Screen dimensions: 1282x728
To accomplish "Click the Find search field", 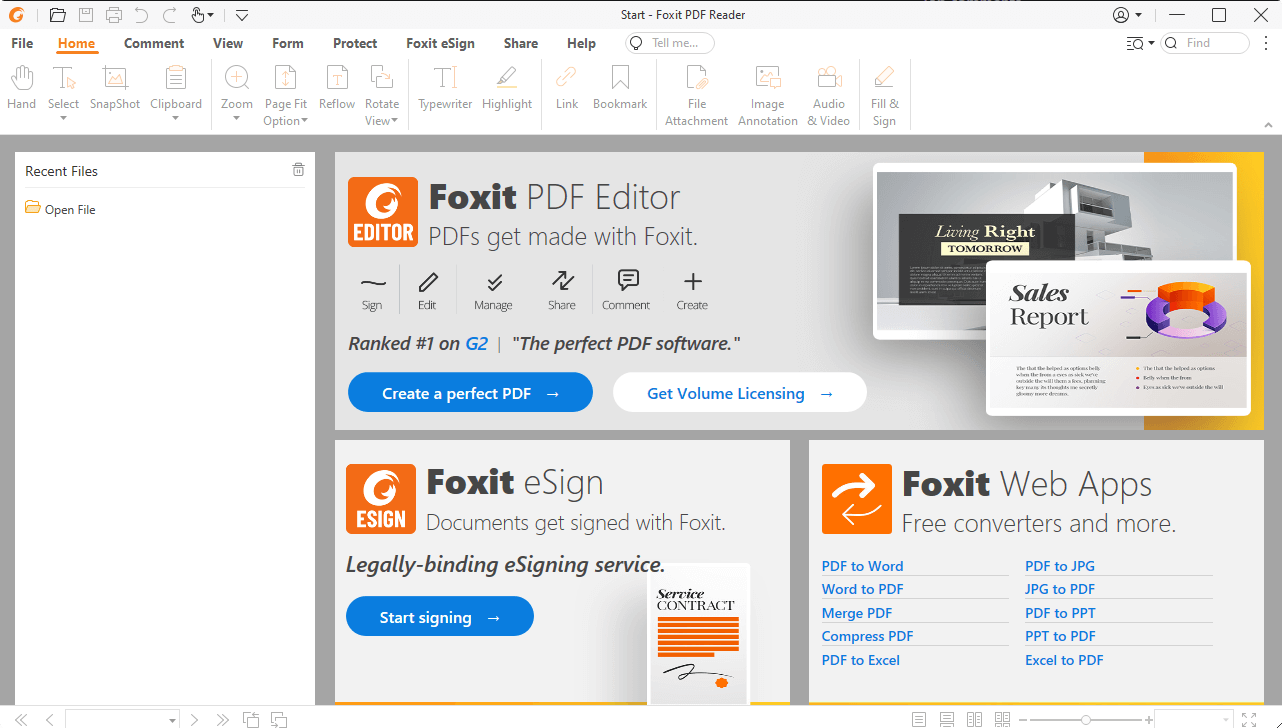I will click(1206, 43).
